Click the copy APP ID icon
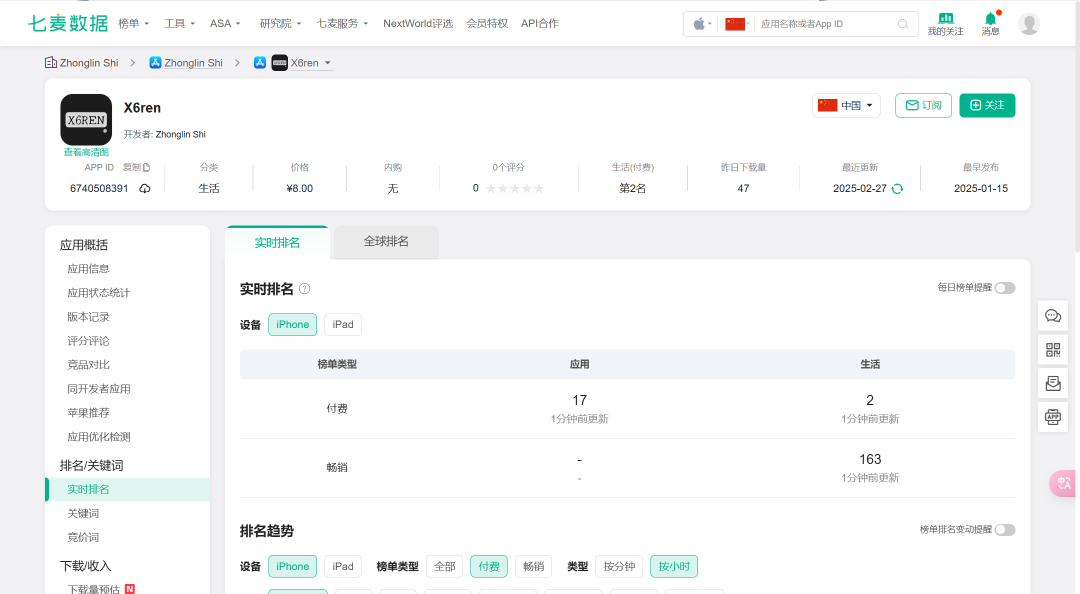Image resolution: width=1080 pixels, height=594 pixels. (x=146, y=167)
